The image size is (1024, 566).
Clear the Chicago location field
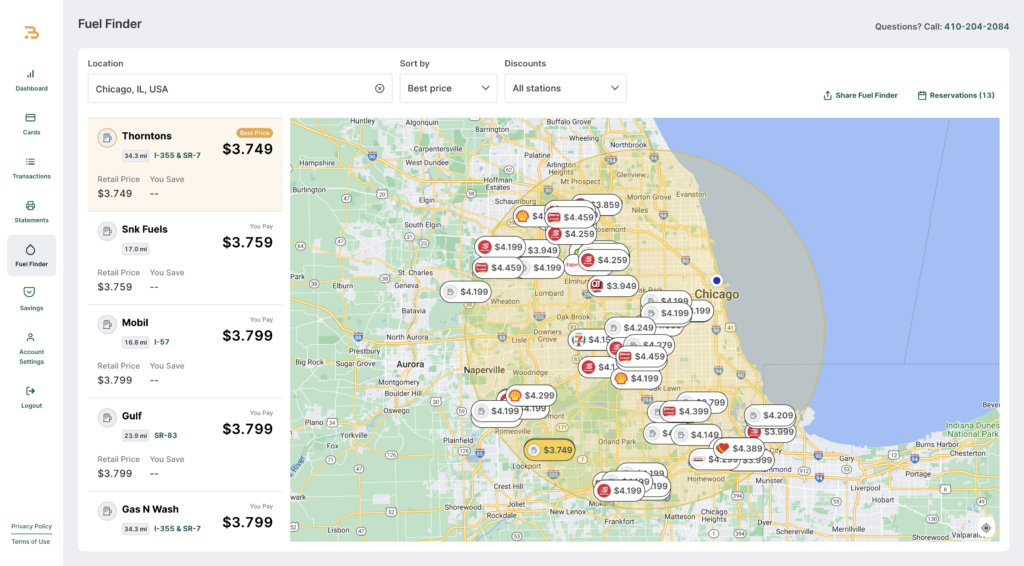[x=379, y=88]
